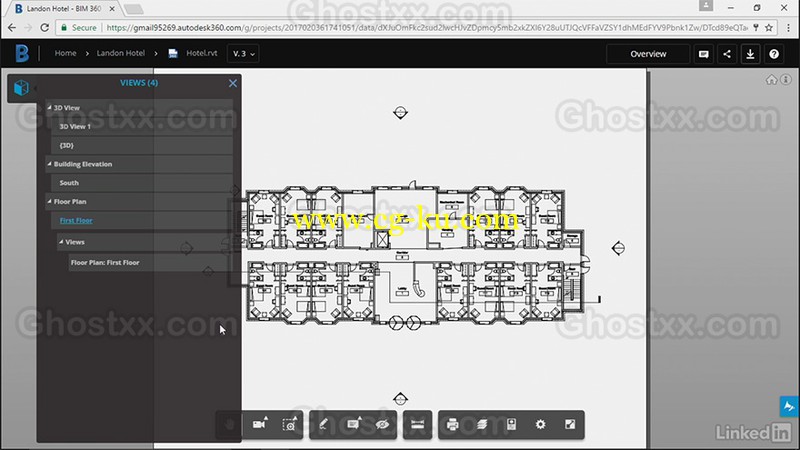
Task: Click the viewer info icon
Action: click(x=786, y=80)
